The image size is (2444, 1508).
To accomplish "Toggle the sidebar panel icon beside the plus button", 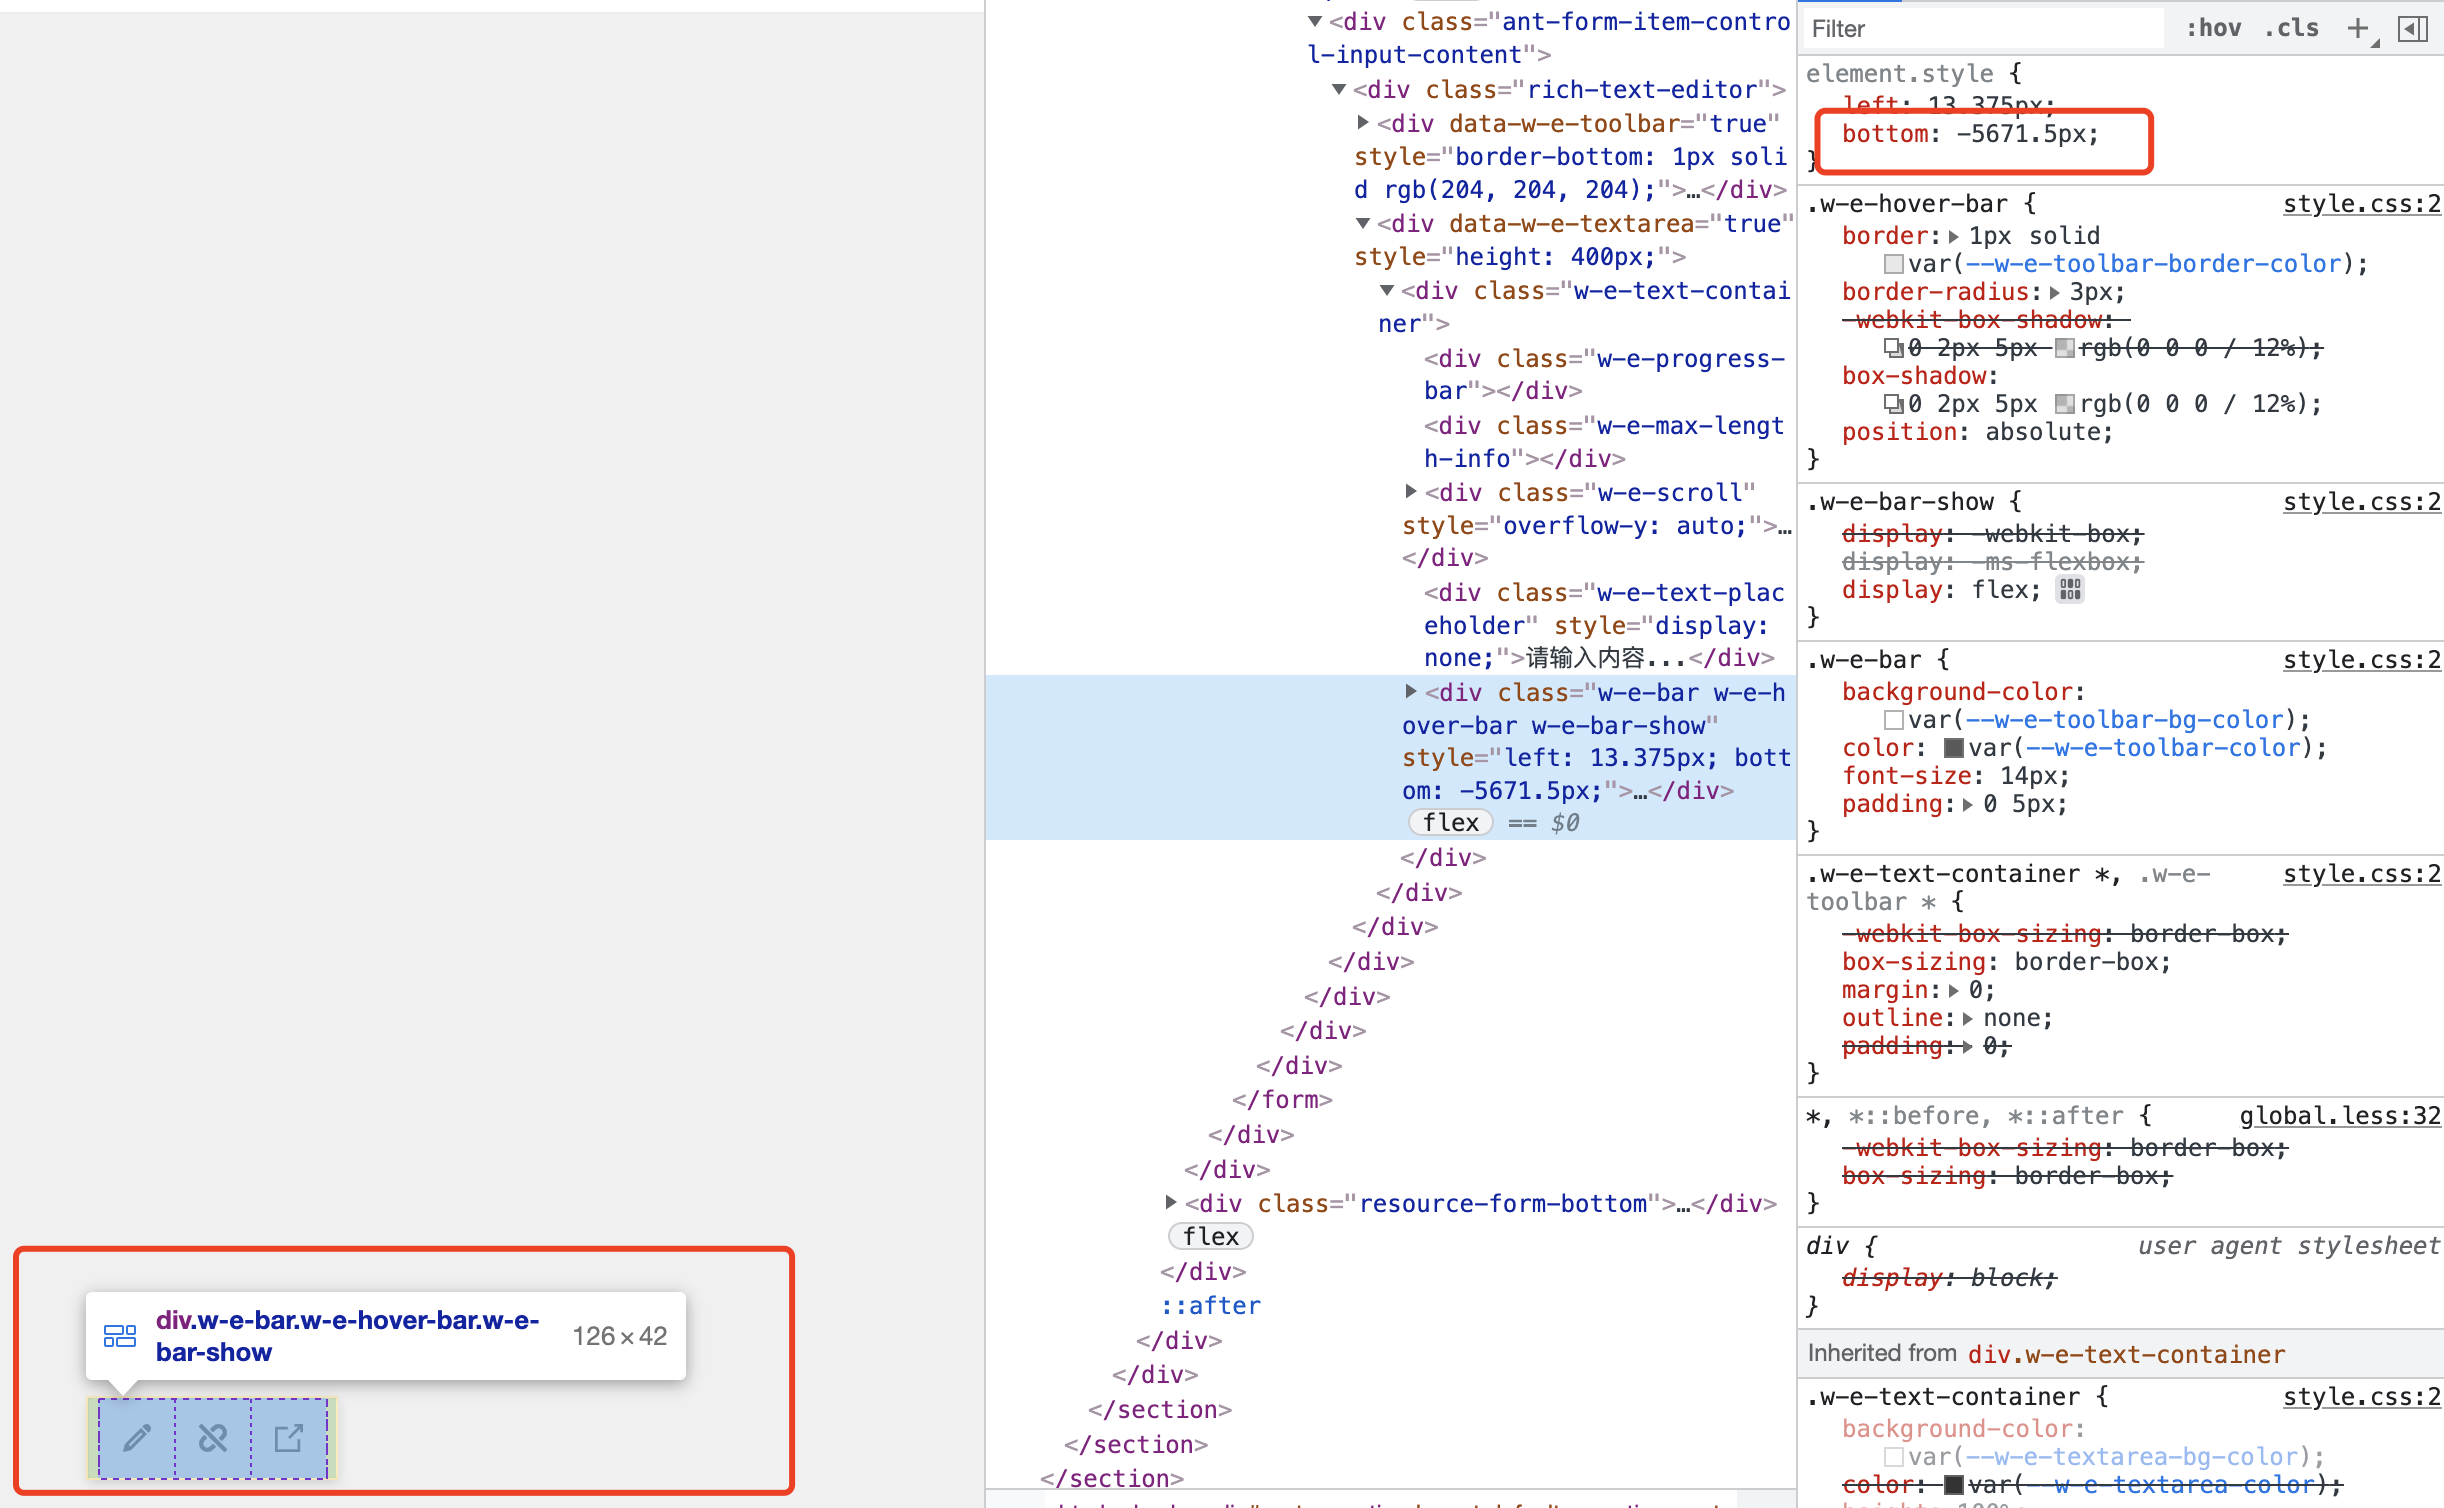I will tap(2414, 28).
